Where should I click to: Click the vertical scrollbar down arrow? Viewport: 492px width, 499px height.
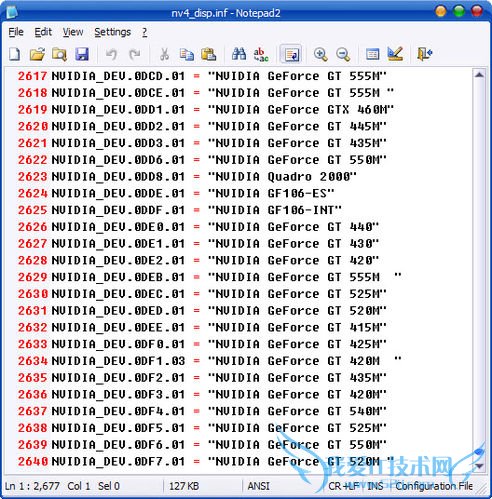click(479, 465)
